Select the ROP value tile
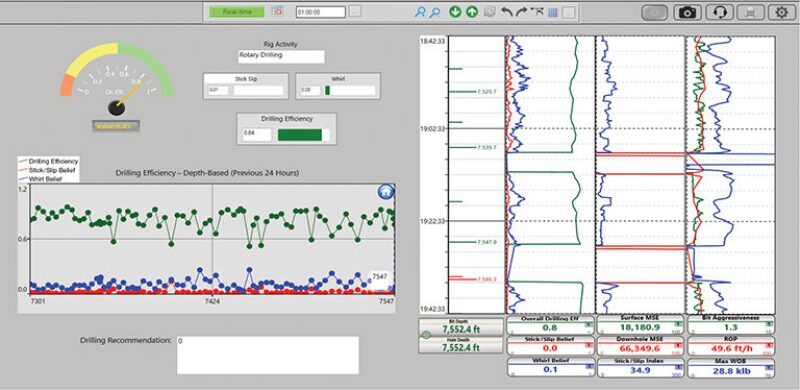This screenshot has height=390, width=800. point(731,346)
